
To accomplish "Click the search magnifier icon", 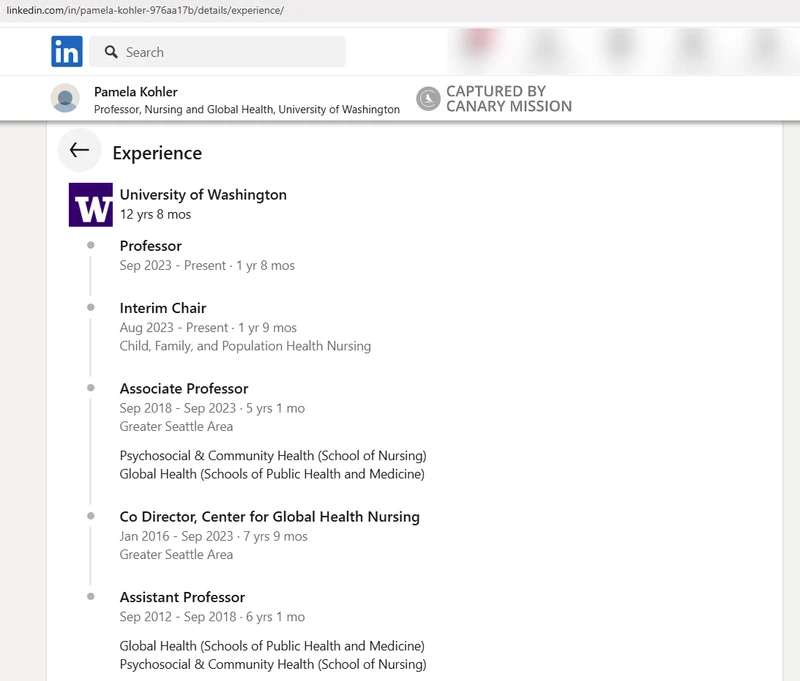I will point(111,52).
